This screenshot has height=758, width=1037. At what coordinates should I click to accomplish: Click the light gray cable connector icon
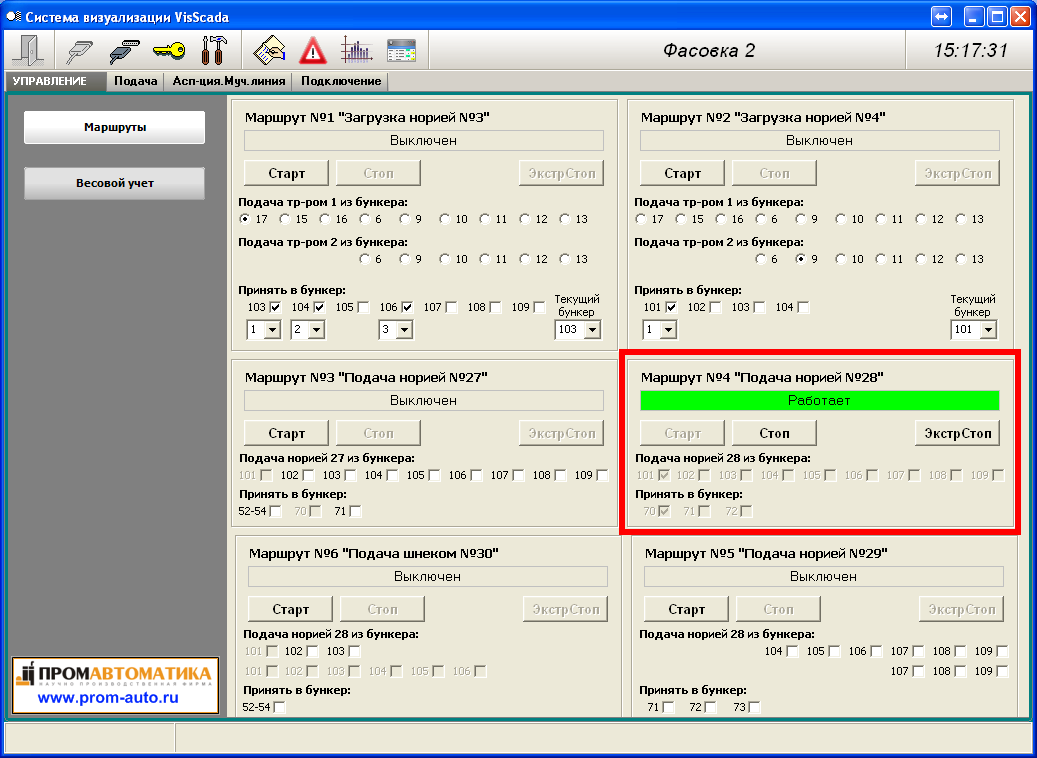coord(78,50)
